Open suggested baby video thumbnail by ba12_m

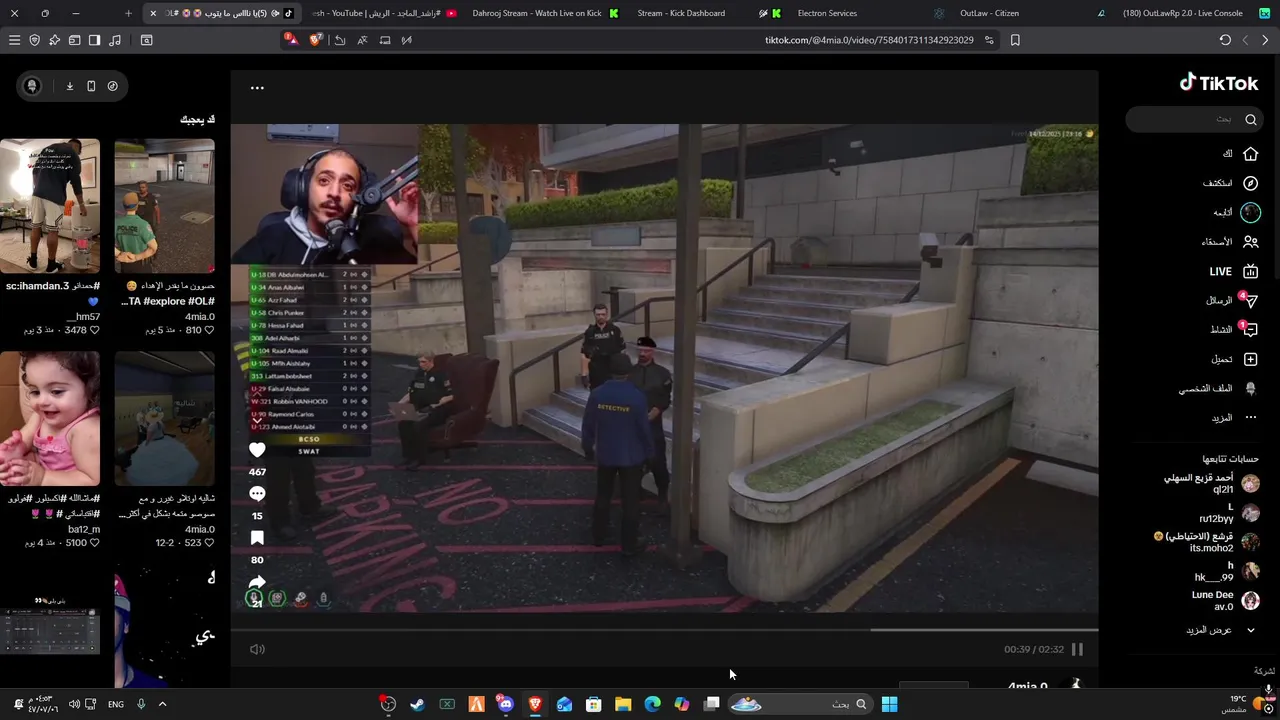coord(50,418)
